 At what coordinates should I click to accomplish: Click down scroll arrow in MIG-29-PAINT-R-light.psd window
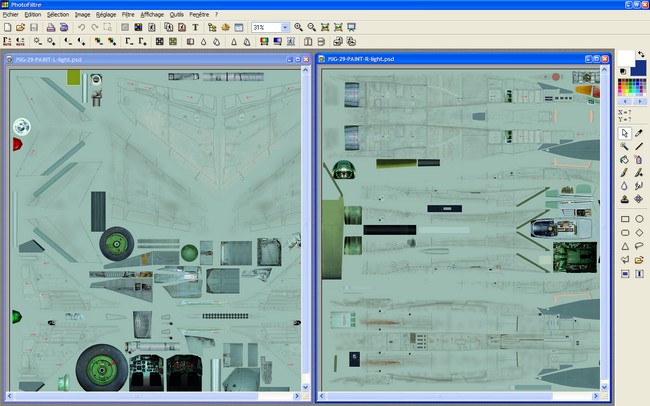tap(604, 387)
